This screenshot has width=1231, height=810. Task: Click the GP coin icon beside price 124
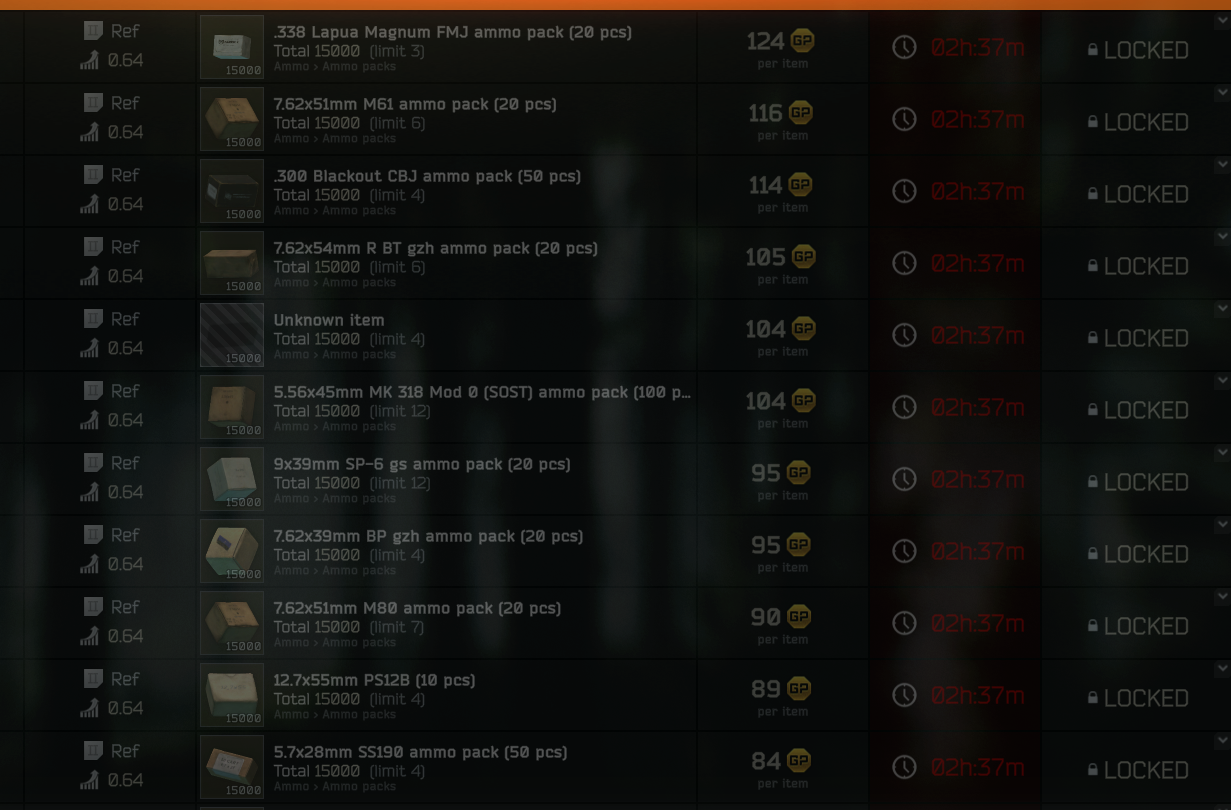point(802,40)
